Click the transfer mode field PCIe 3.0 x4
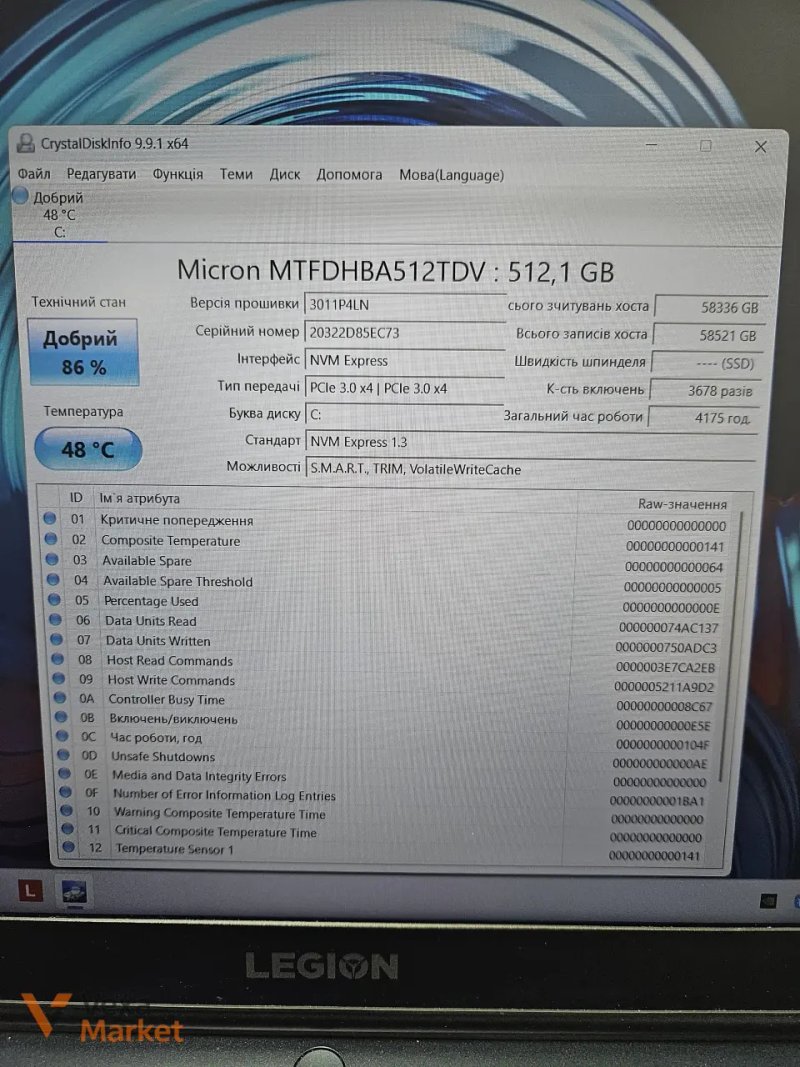 404,388
